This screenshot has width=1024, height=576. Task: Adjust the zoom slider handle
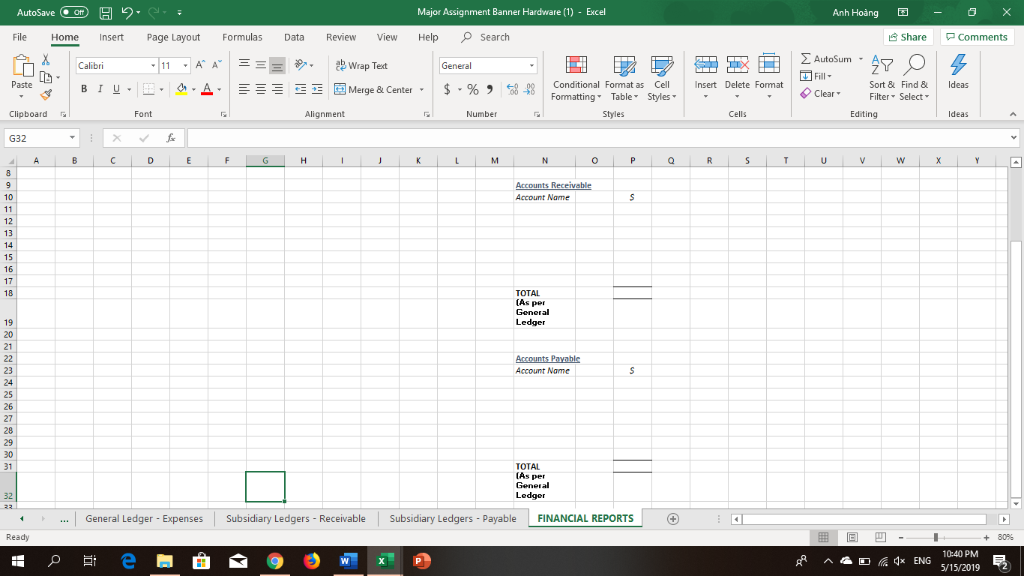pos(936,537)
